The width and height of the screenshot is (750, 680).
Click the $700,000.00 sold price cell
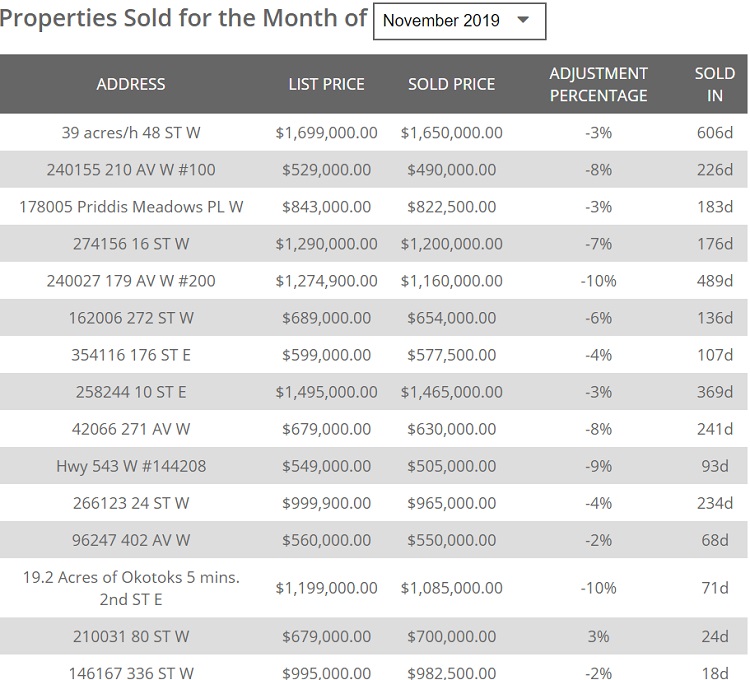coord(451,636)
